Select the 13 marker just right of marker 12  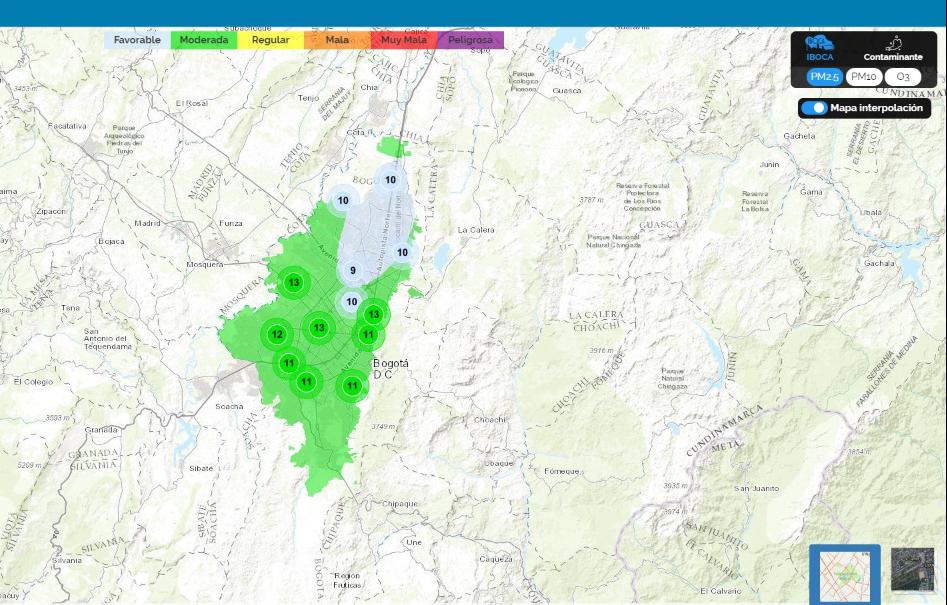(319, 327)
